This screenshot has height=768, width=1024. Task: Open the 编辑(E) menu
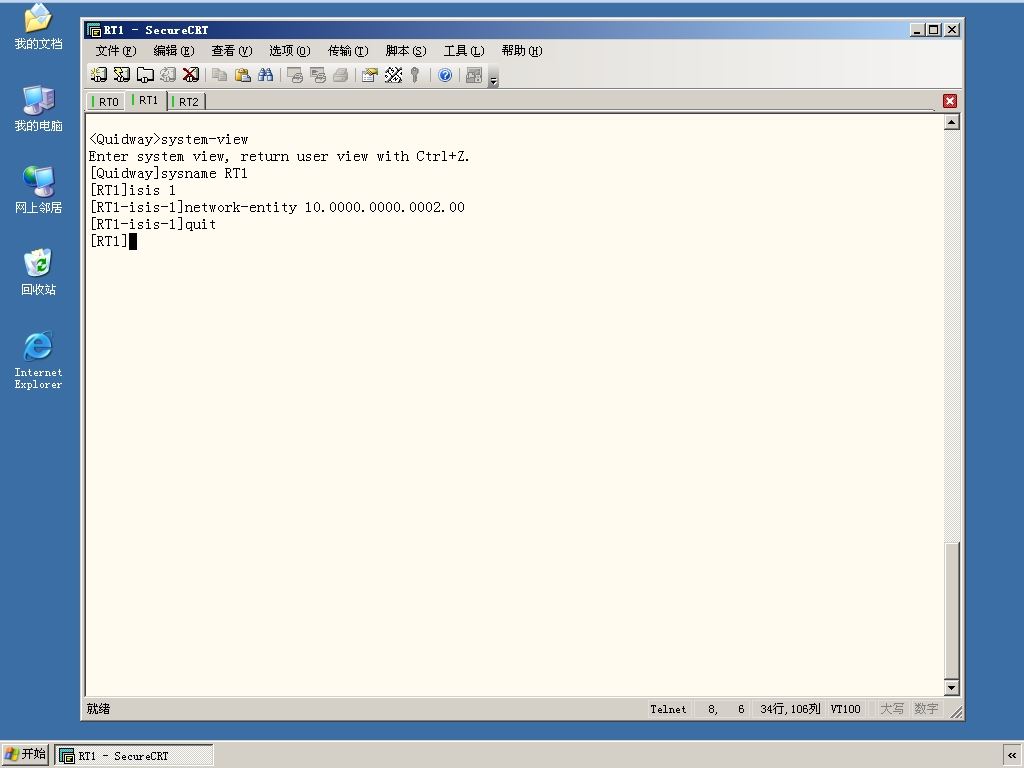(x=174, y=51)
